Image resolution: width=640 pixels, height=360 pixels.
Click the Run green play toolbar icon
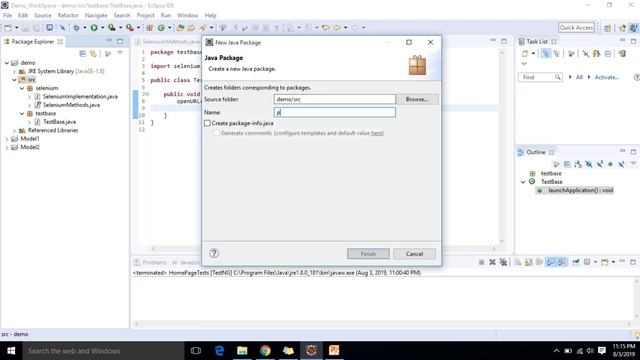click(x=94, y=27)
